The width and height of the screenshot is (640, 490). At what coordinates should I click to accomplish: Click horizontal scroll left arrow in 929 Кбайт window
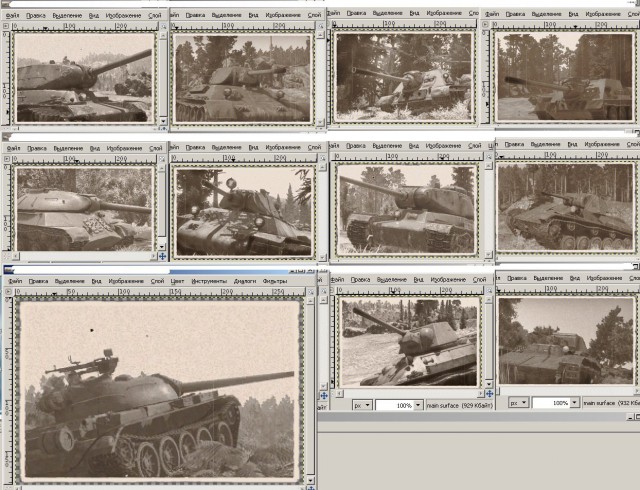338,394
